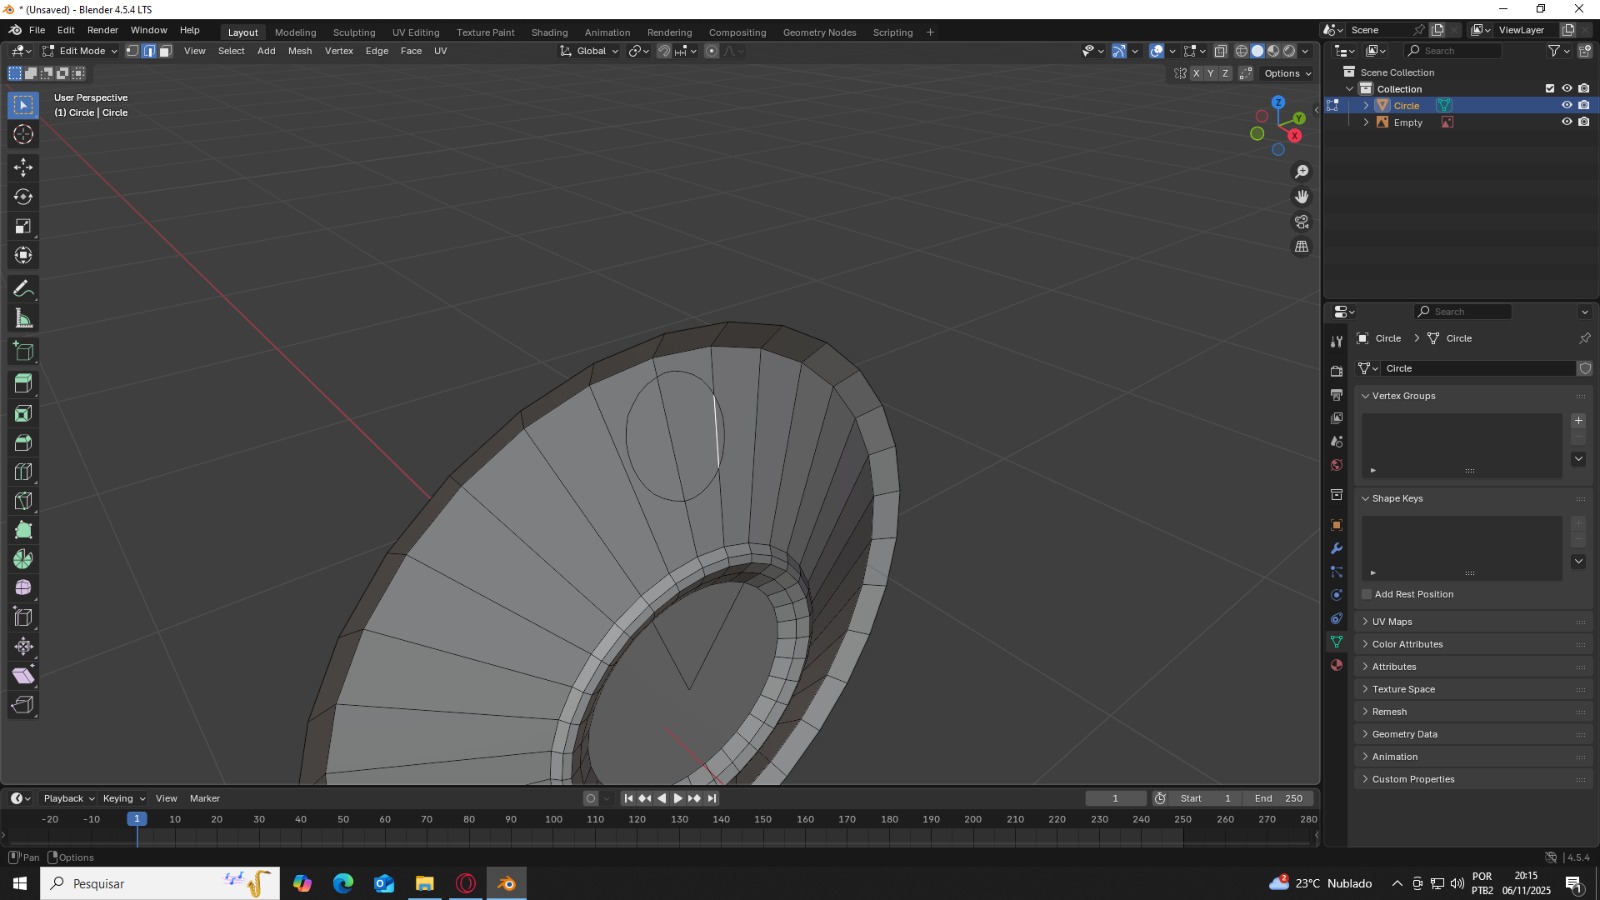Viewport: 1600px width, 900px height.
Task: Select the Smooth tool
Action: click(23, 588)
